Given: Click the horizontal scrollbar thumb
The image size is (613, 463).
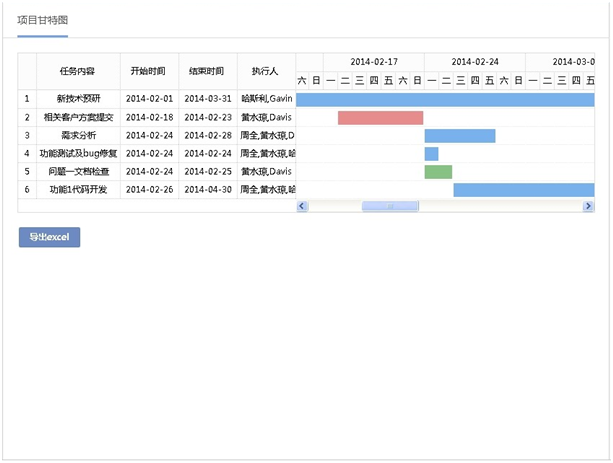Looking at the screenshot, I should pyautogui.click(x=390, y=206).
